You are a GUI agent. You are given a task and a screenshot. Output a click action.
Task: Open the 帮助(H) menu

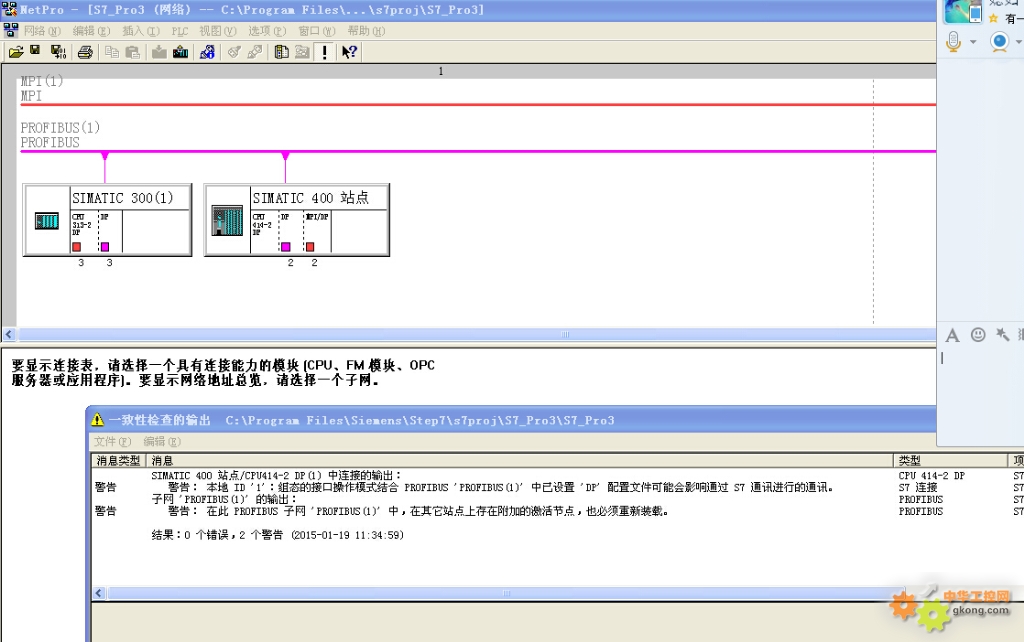366,31
